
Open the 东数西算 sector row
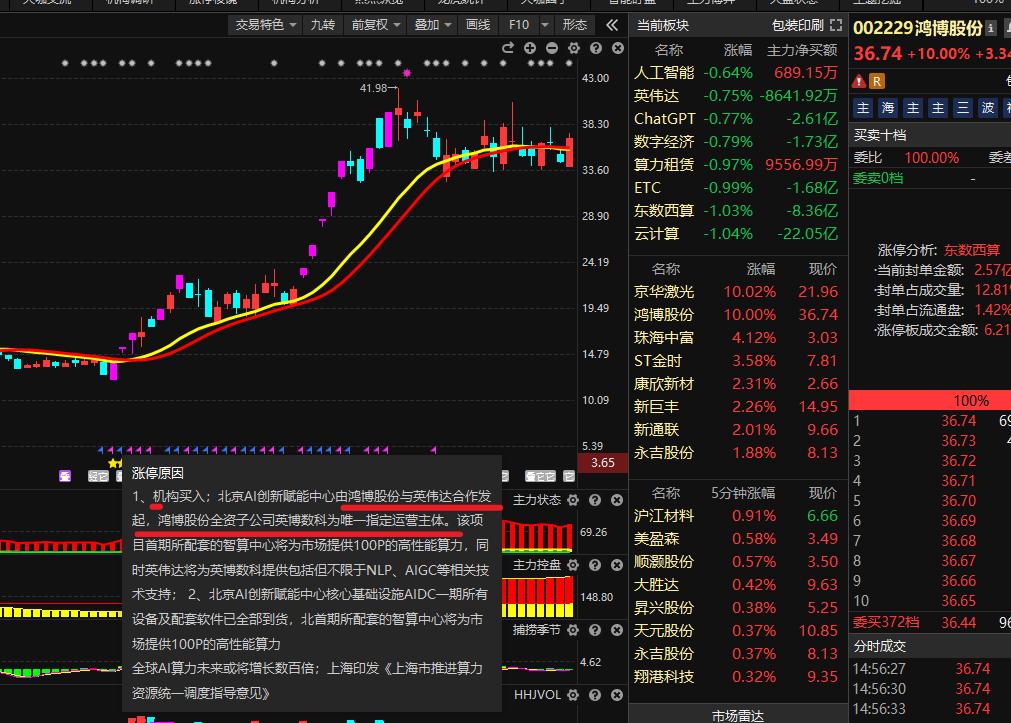tap(736, 211)
